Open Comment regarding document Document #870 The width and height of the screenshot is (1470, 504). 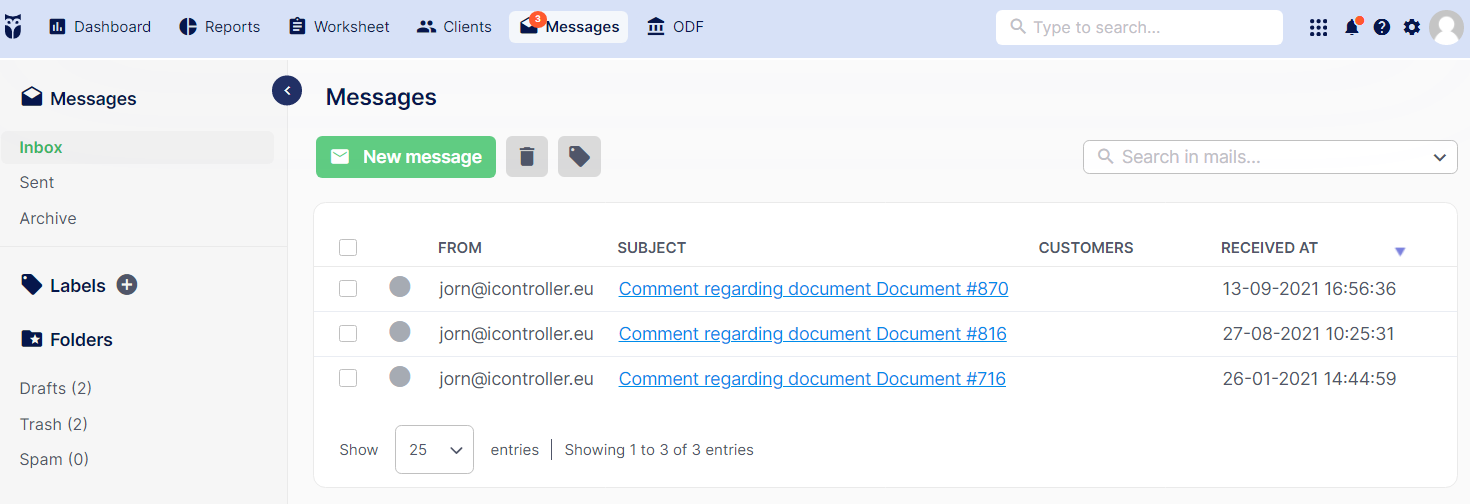(x=813, y=289)
